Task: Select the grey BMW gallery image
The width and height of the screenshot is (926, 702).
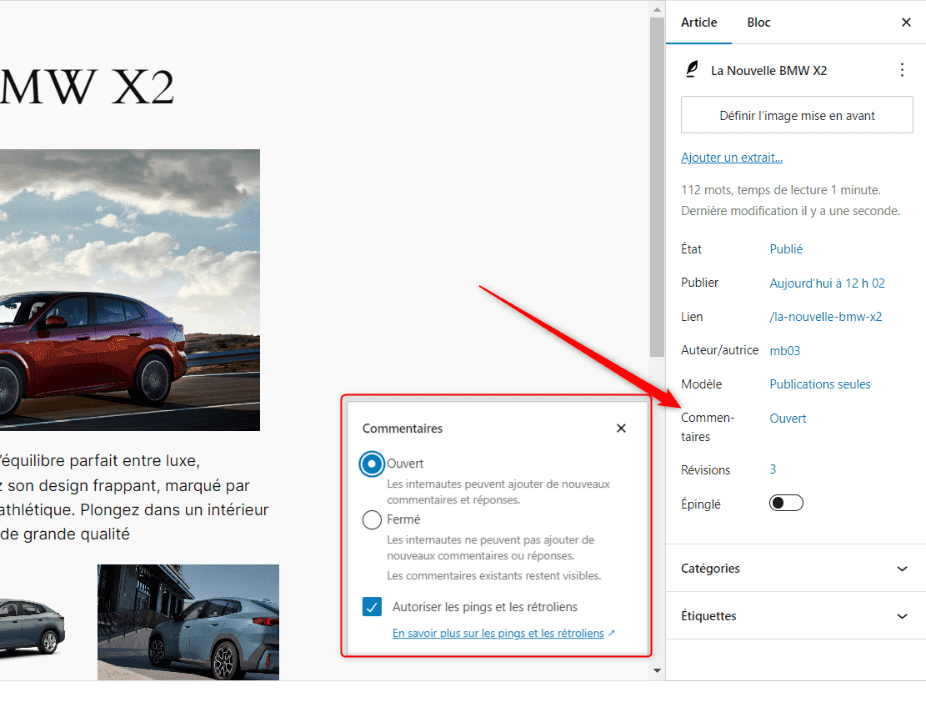Action: coord(32,626)
